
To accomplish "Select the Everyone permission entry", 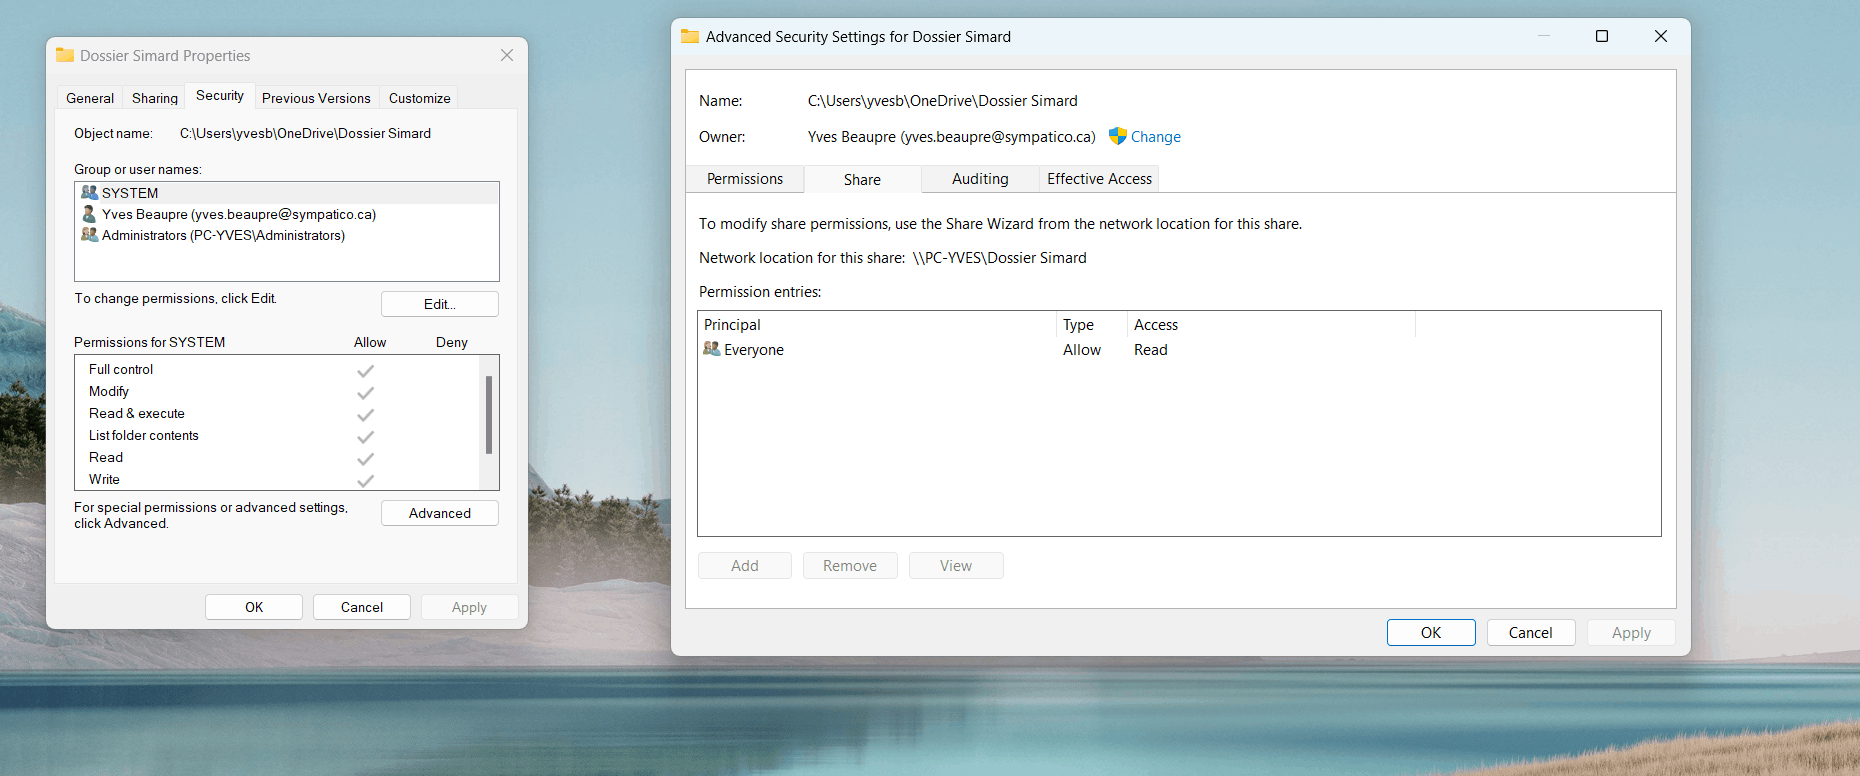I will (x=1179, y=350).
